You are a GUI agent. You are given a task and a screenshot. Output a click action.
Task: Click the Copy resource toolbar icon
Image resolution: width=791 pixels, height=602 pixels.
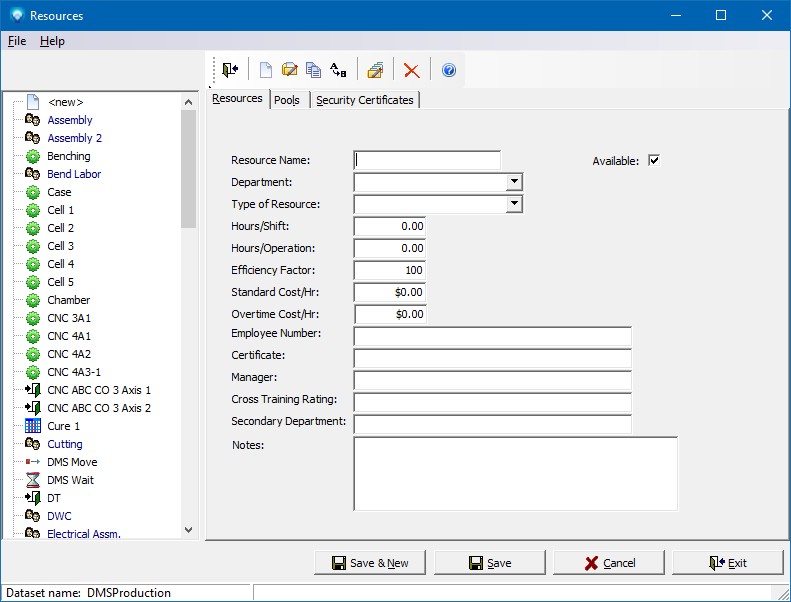pyautogui.click(x=314, y=70)
